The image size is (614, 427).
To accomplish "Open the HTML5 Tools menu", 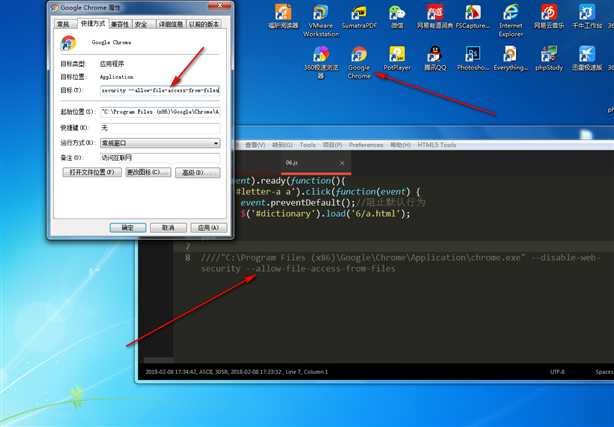I will pos(437,145).
